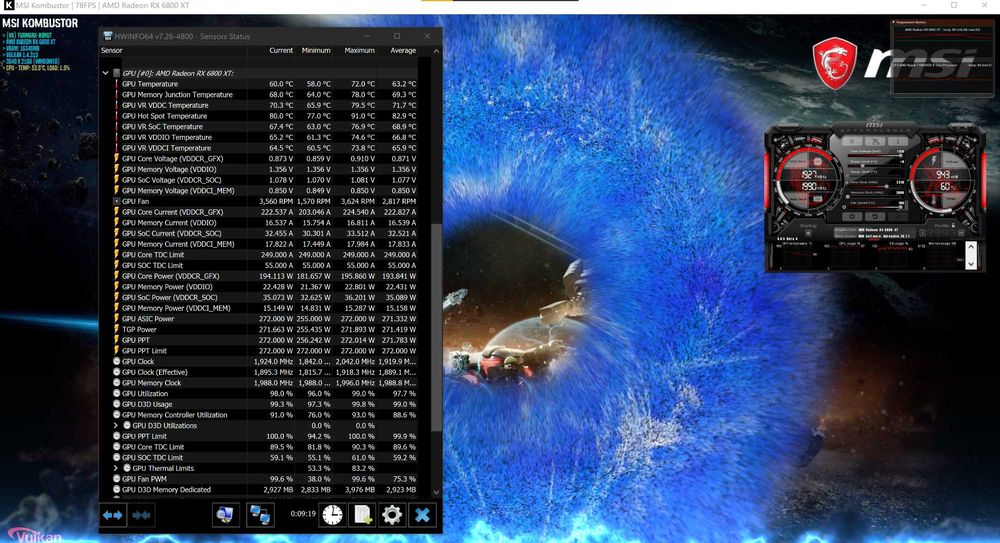
Task: Start logging with the sheet-plus icon
Action: pos(362,515)
